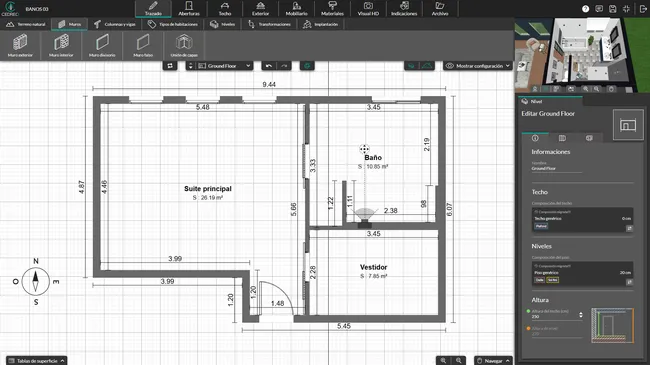
Task: Undo the last action
Action: pos(269,66)
